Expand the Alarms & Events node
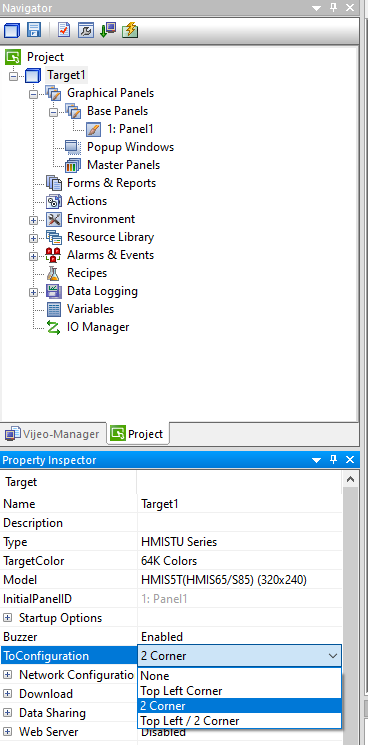 pos(33,257)
